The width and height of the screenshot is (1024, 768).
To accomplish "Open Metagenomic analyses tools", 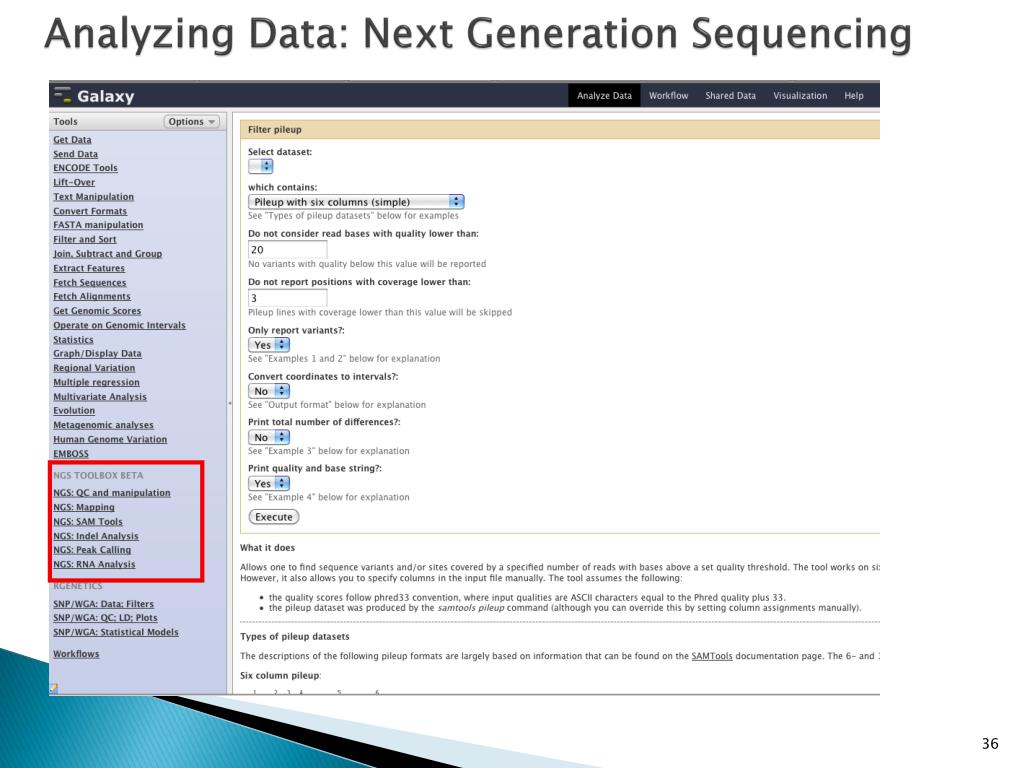I will pos(103,425).
